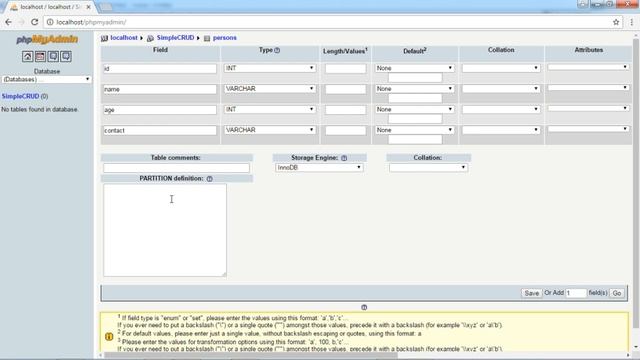
Task: Click the browser Back arrow
Action: (8, 22)
